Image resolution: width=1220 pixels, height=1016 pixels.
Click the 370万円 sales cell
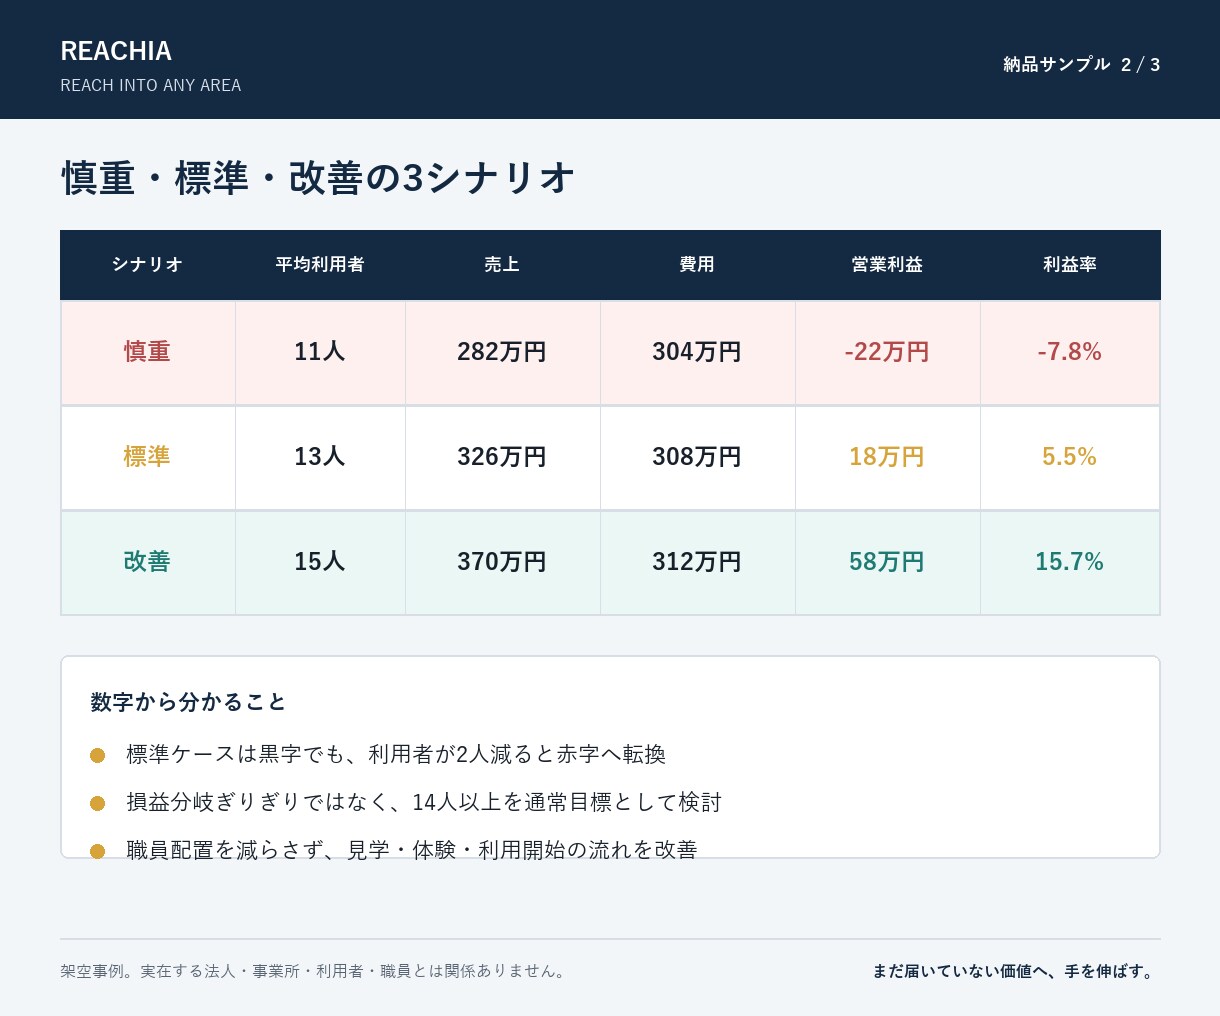[502, 562]
